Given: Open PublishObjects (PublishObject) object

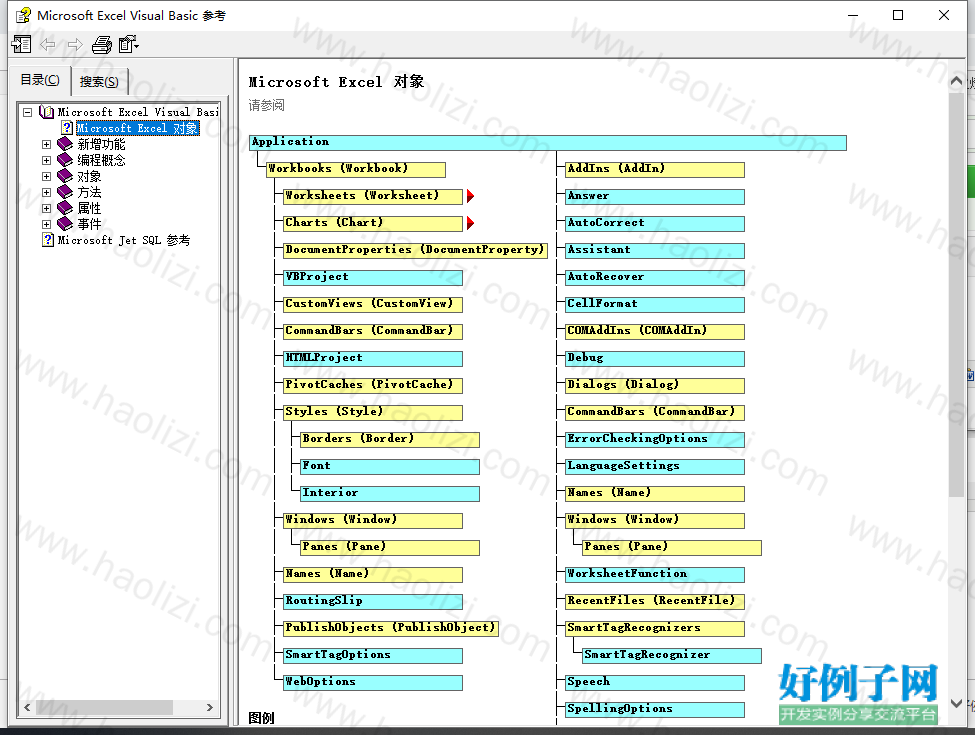Looking at the screenshot, I should click(x=391, y=628).
